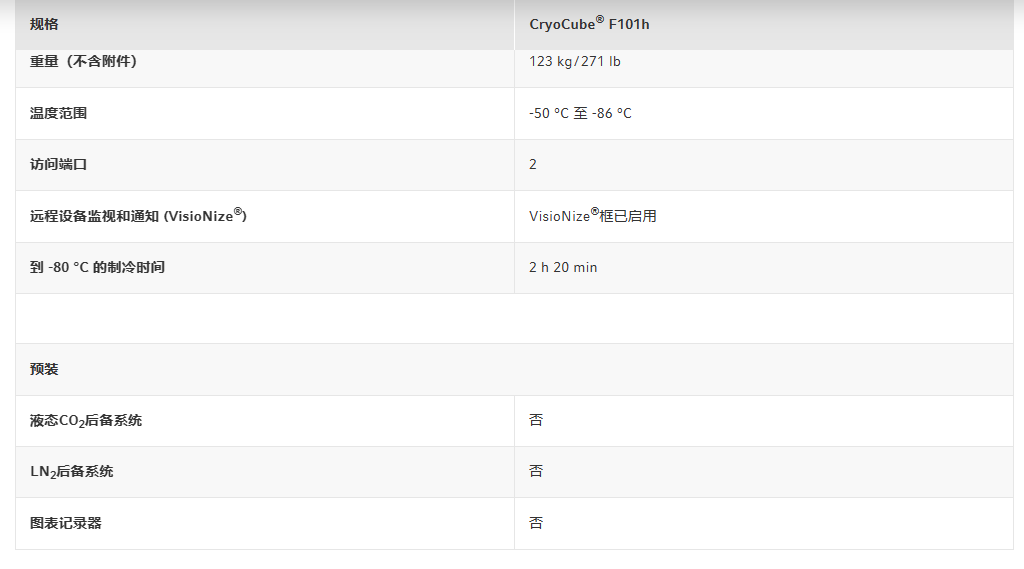The width and height of the screenshot is (1024, 569).
Task: Select the -50 °C 至 -86 °C value
Action: point(580,113)
